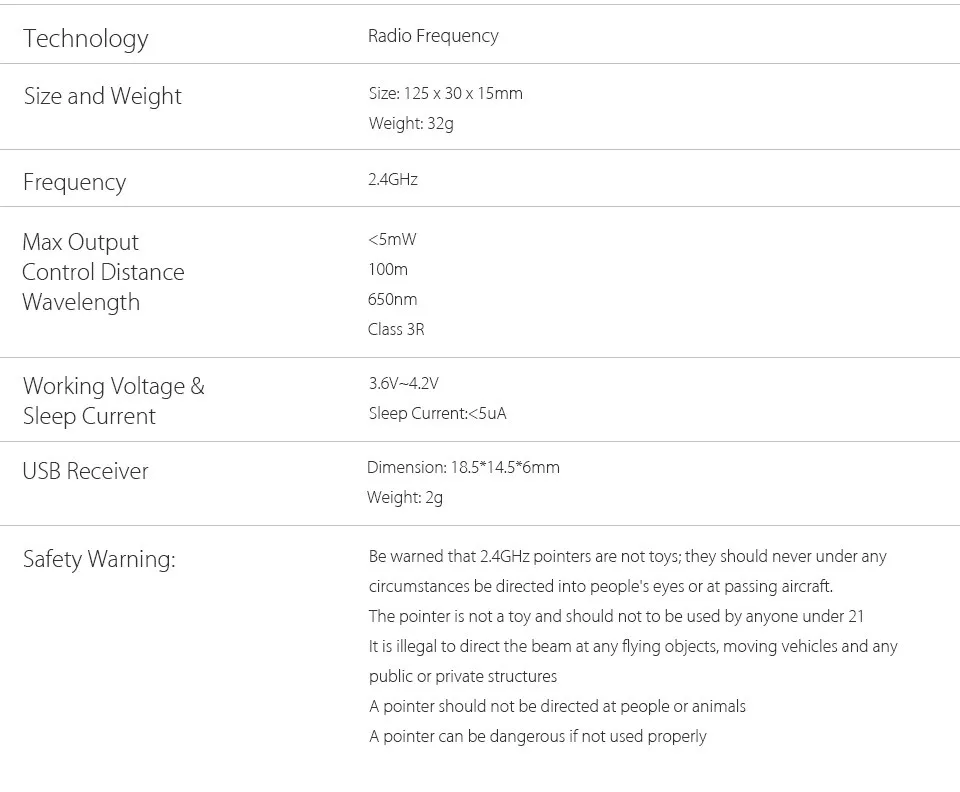The height and width of the screenshot is (792, 960).
Task: Click the Frequency heading
Action: [74, 182]
